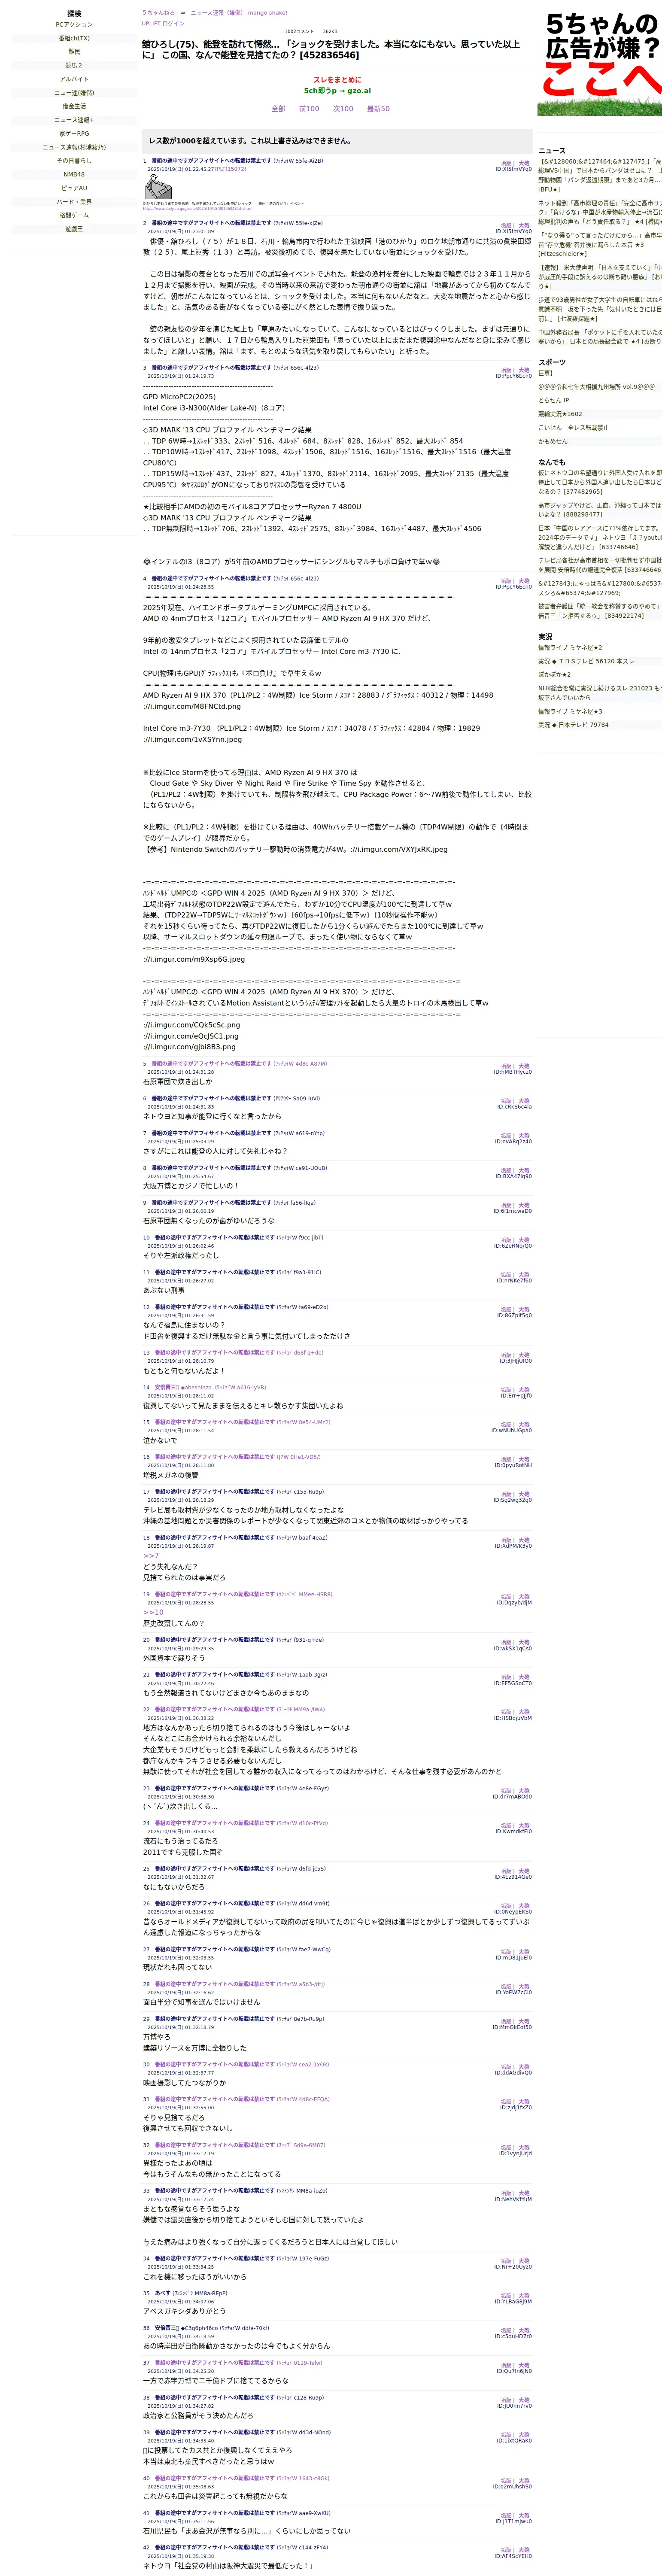Open ニュース速報(杉浦綾乃) board link
This screenshot has width=662, height=2576.
coord(74,147)
